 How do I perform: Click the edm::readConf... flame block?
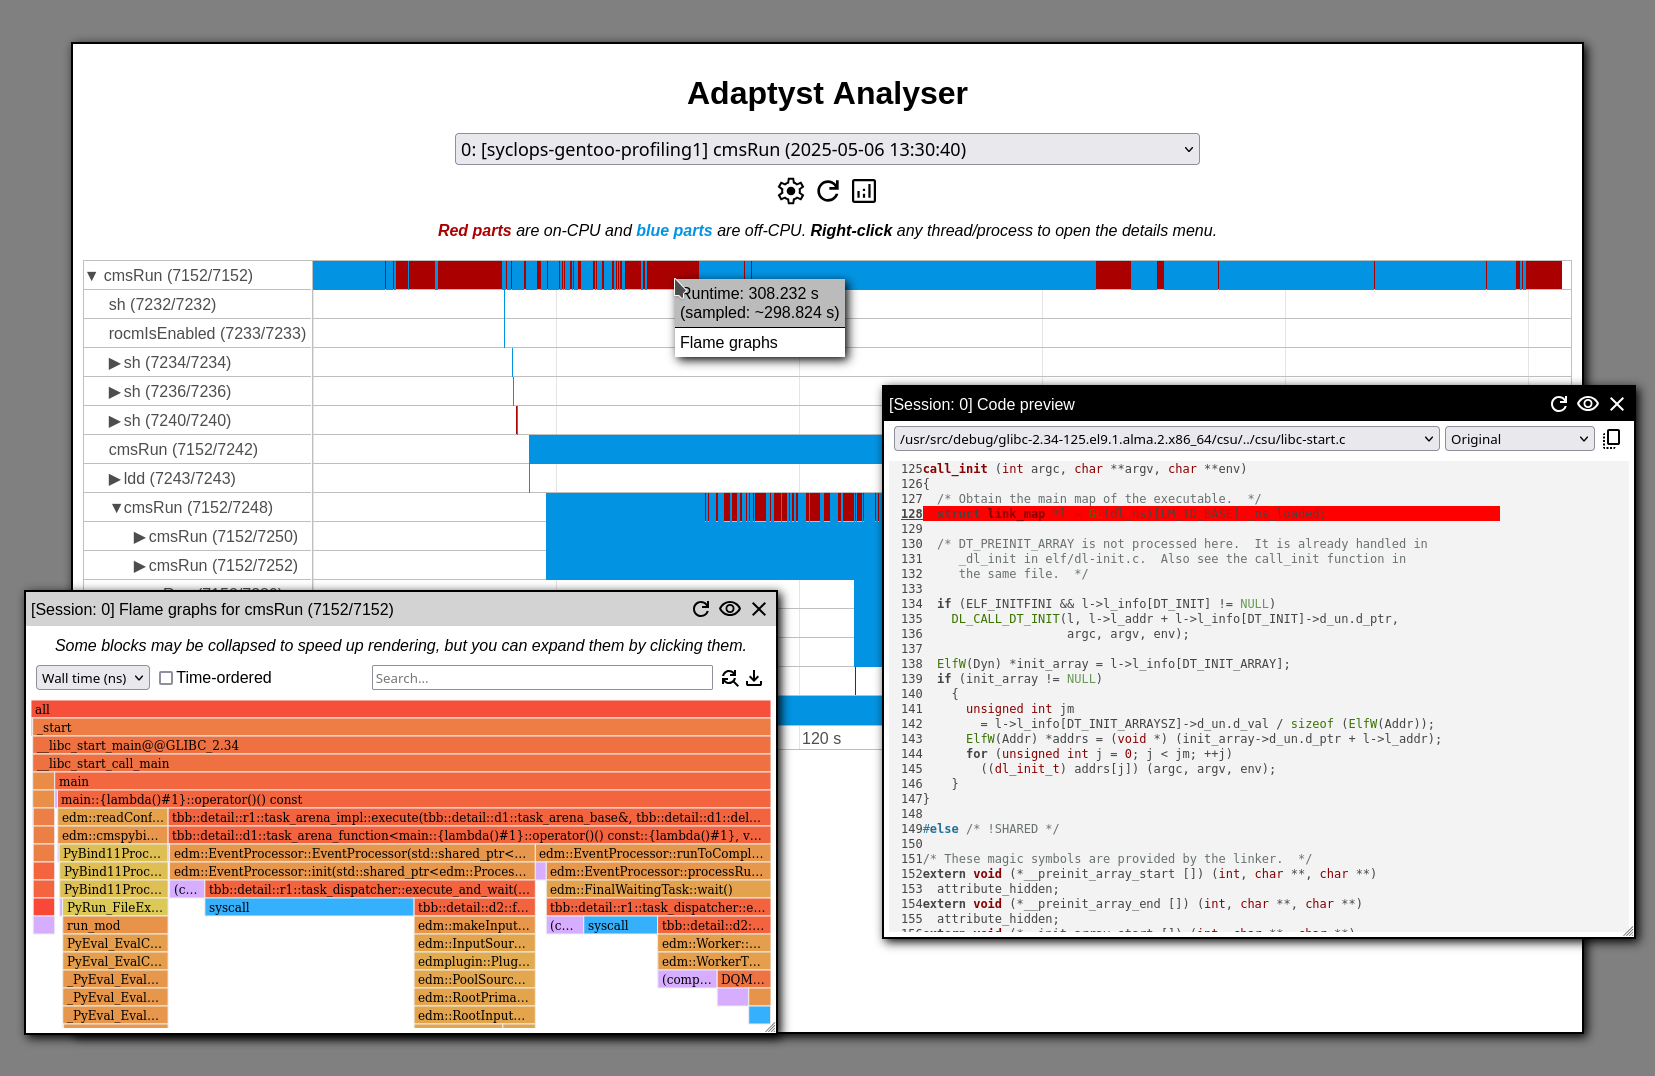coord(113,817)
